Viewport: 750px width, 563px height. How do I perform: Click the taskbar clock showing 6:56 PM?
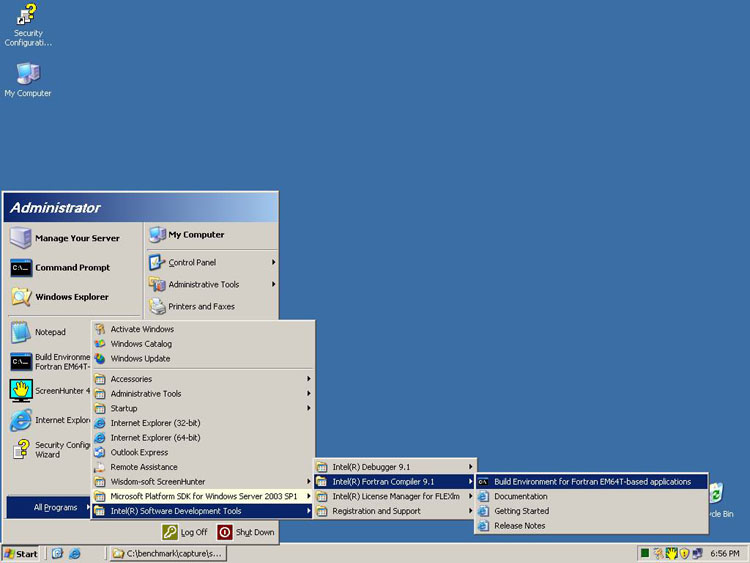click(724, 553)
